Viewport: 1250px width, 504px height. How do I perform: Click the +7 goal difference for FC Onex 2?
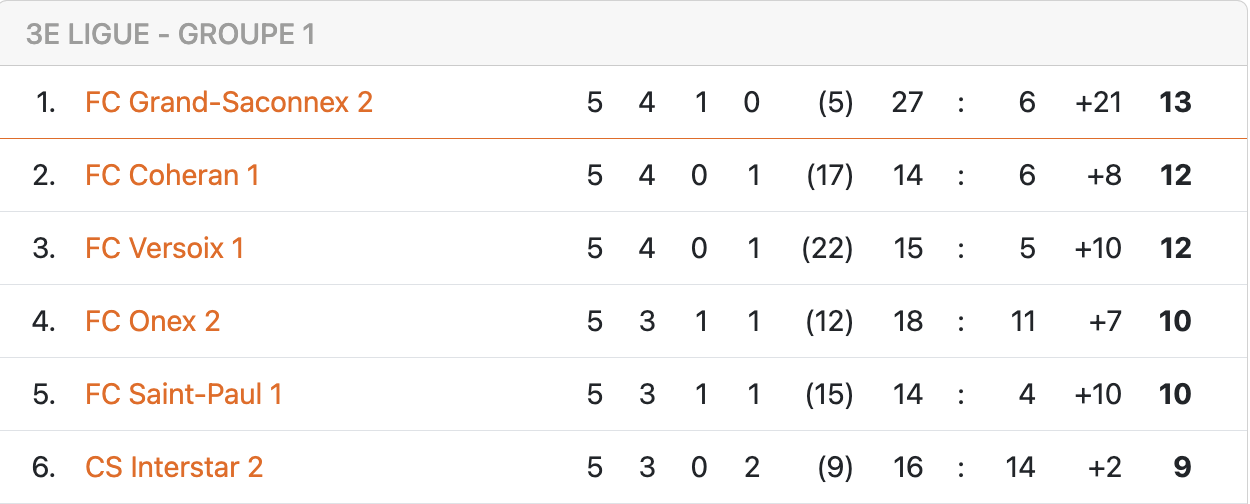1103,321
